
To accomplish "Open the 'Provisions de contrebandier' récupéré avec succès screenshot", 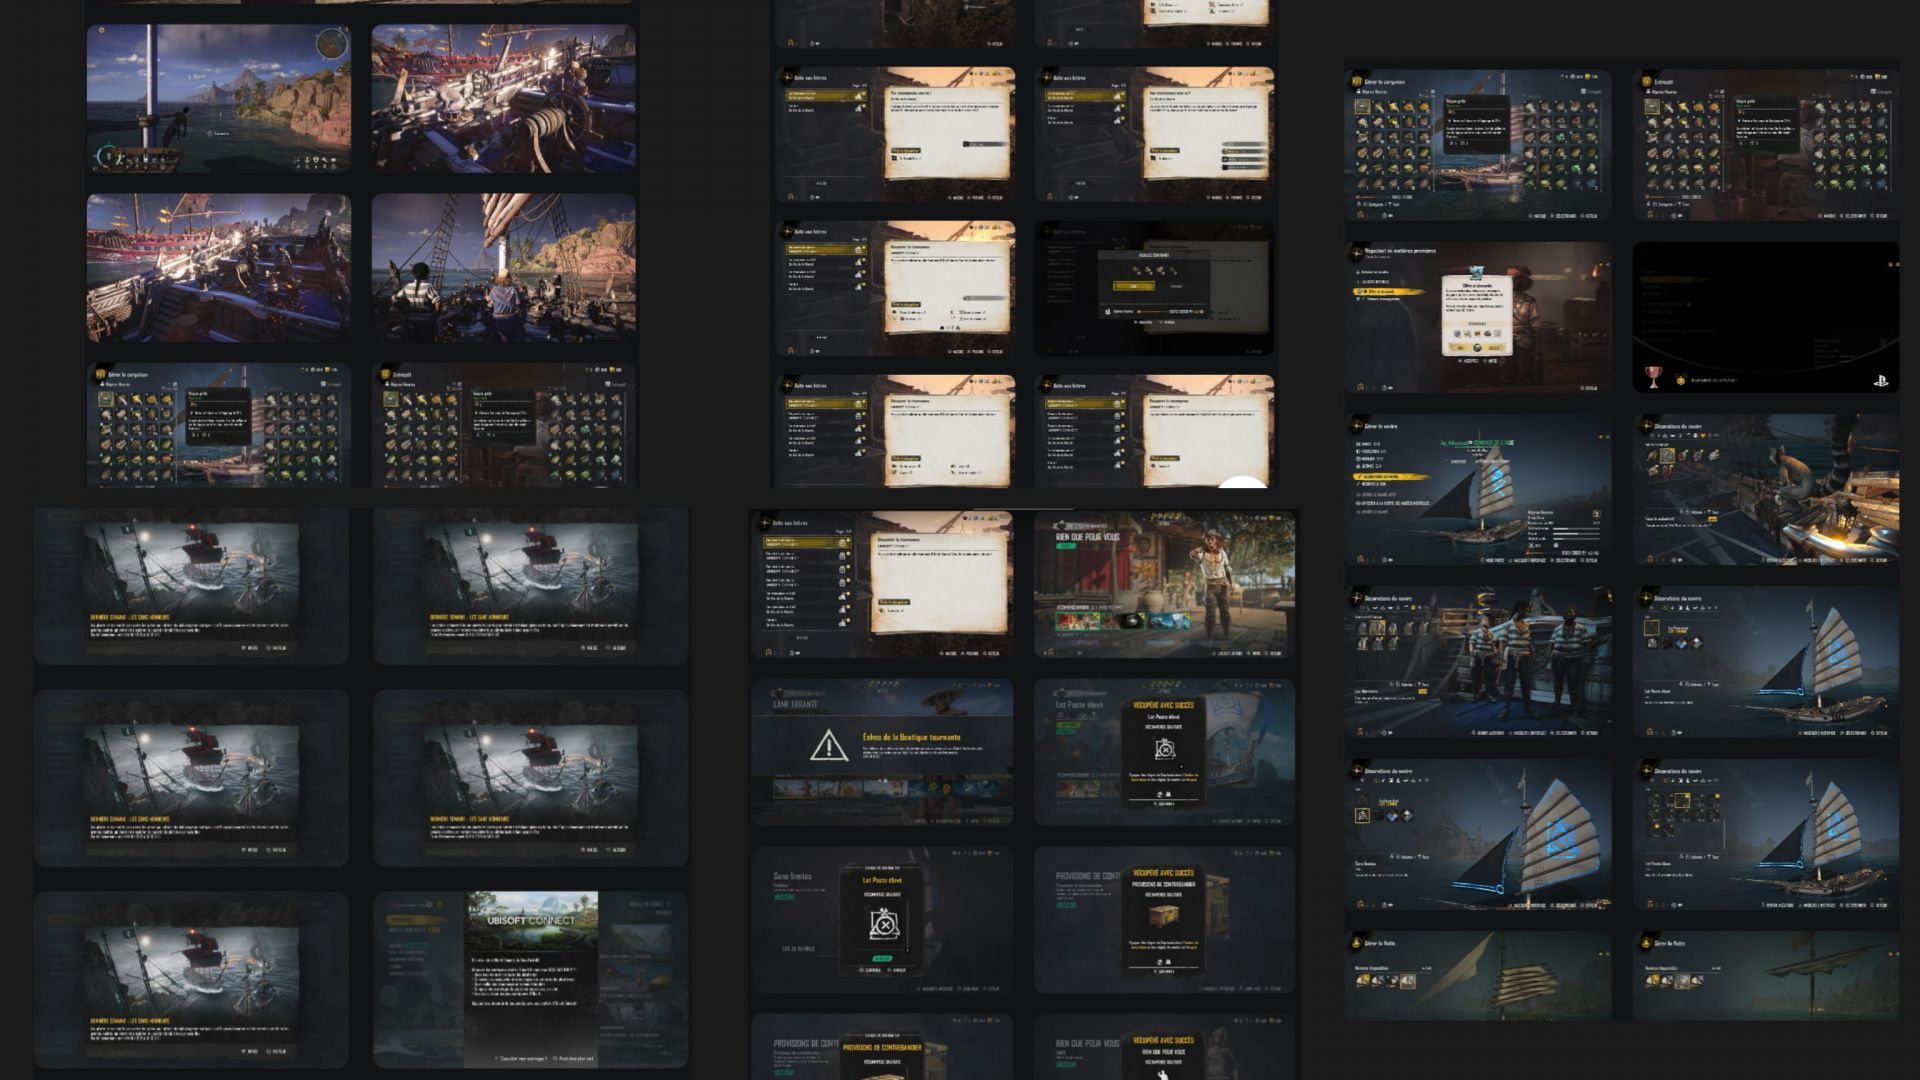I will click(1164, 920).
